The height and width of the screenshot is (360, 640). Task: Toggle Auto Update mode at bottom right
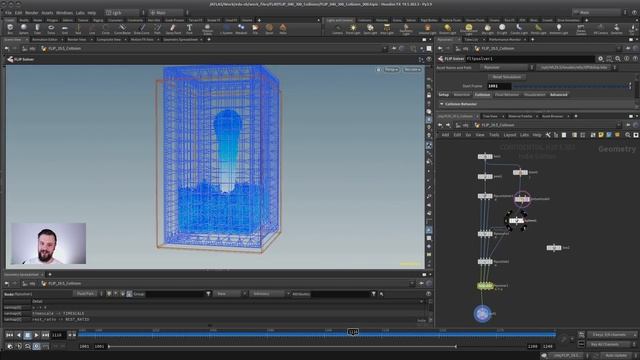coord(616,356)
